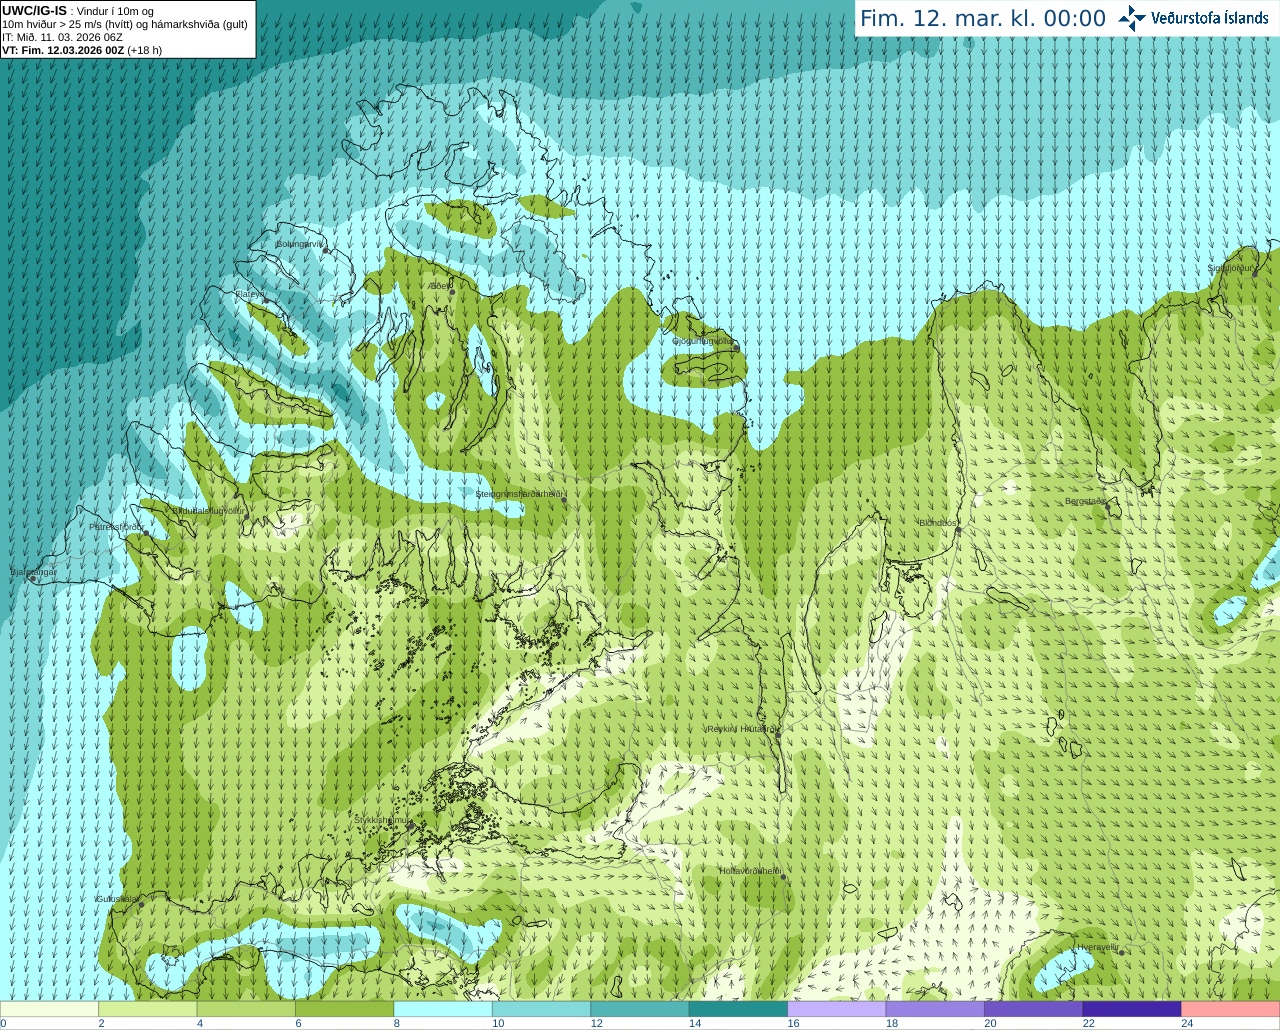The width and height of the screenshot is (1280, 1030).
Task: Click the Blönduós station label
Action: (939, 523)
